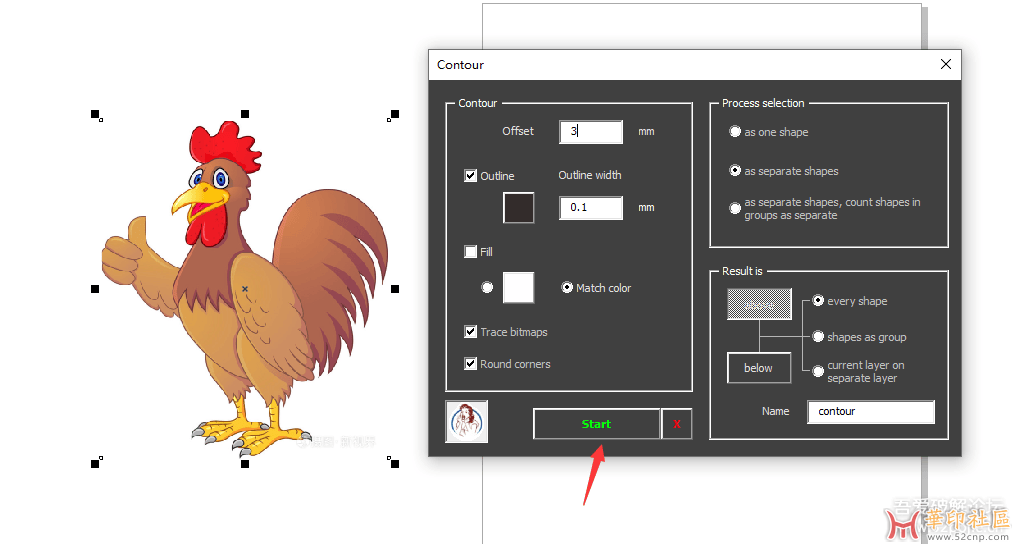This screenshot has width=1013, height=544.
Task: Choose 'shapes as group' result option
Action: [x=818, y=337]
